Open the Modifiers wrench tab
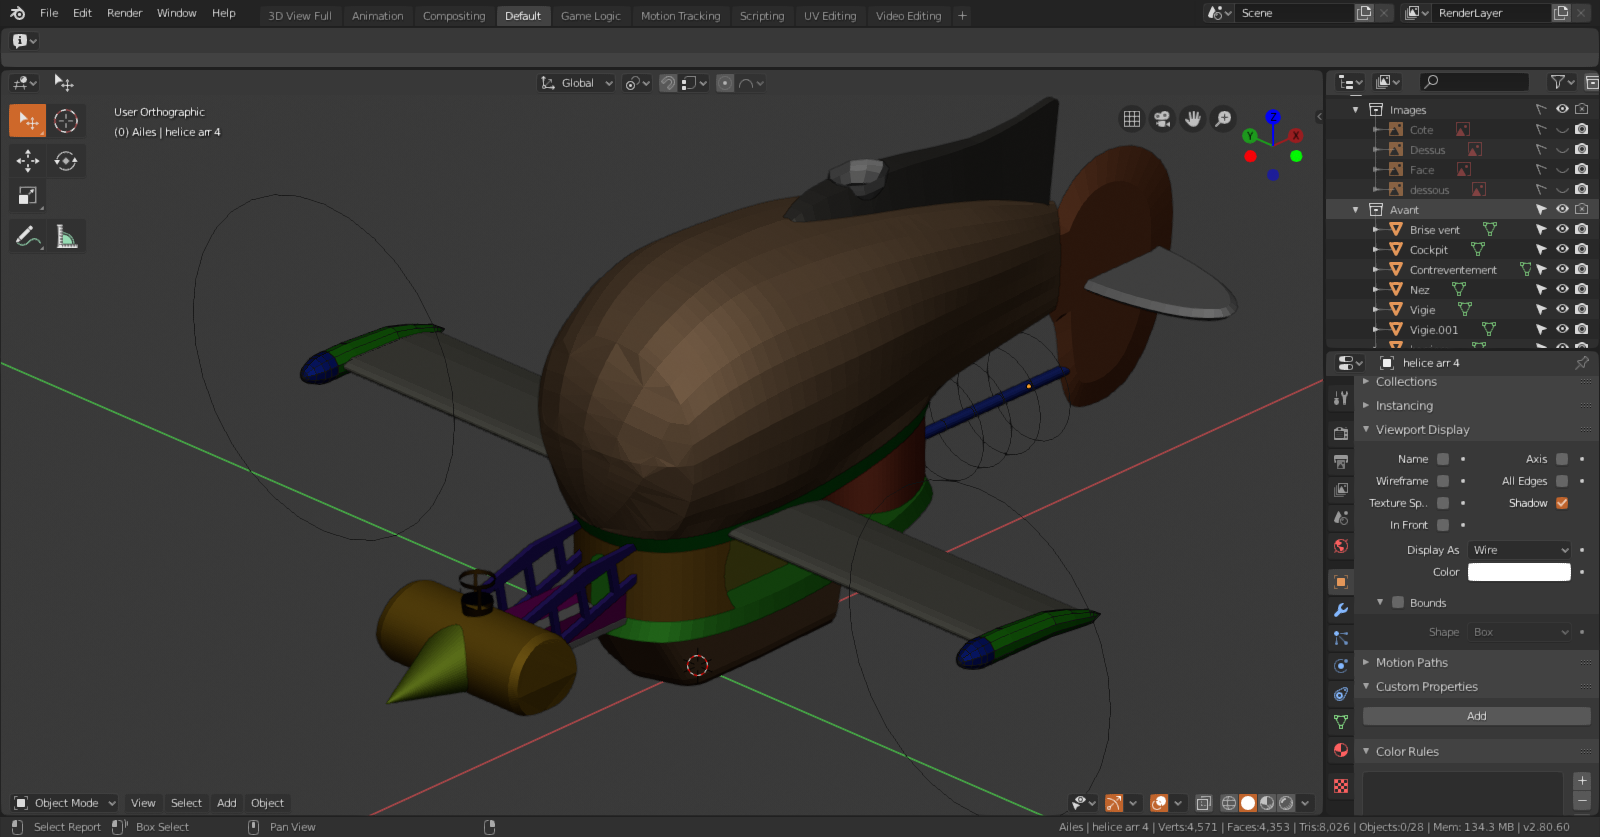 (1341, 610)
